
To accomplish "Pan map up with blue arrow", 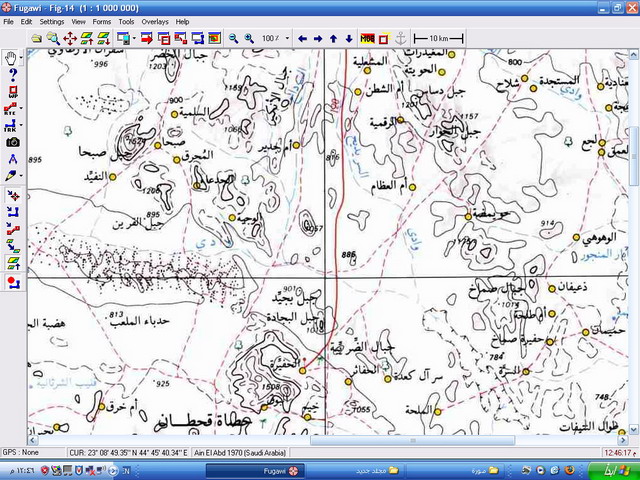I will click(333, 39).
